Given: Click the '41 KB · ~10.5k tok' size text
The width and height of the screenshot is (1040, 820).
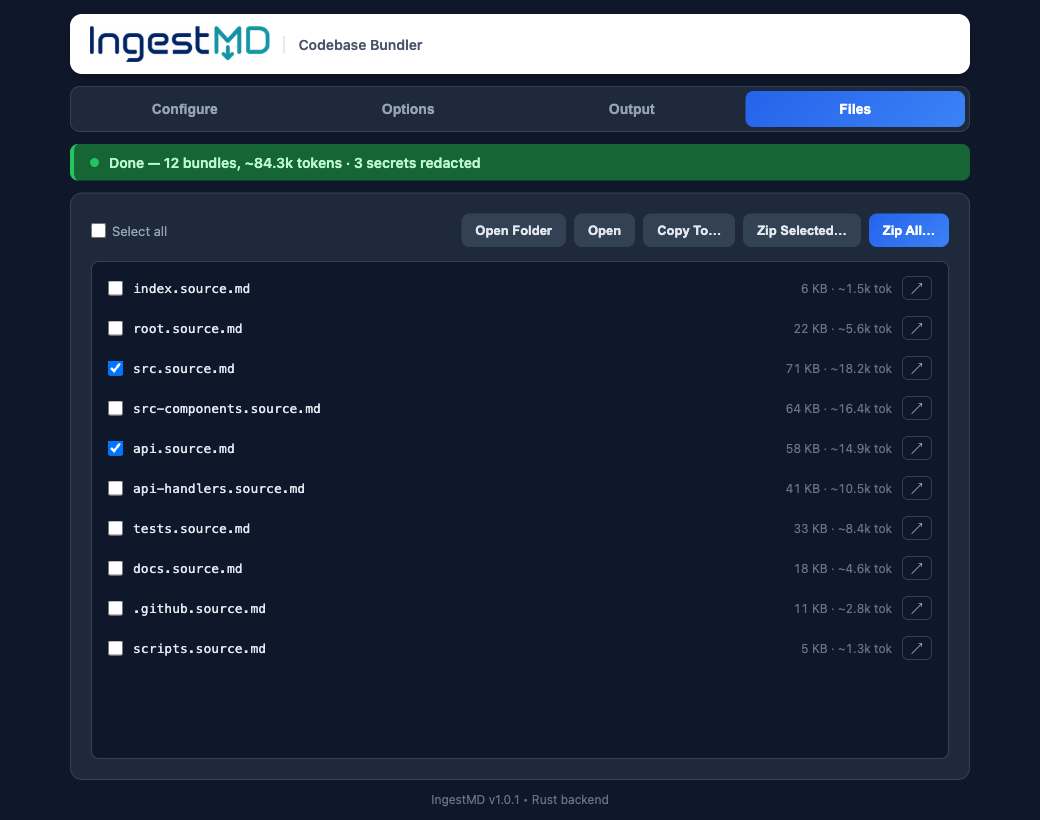Looking at the screenshot, I should (838, 488).
